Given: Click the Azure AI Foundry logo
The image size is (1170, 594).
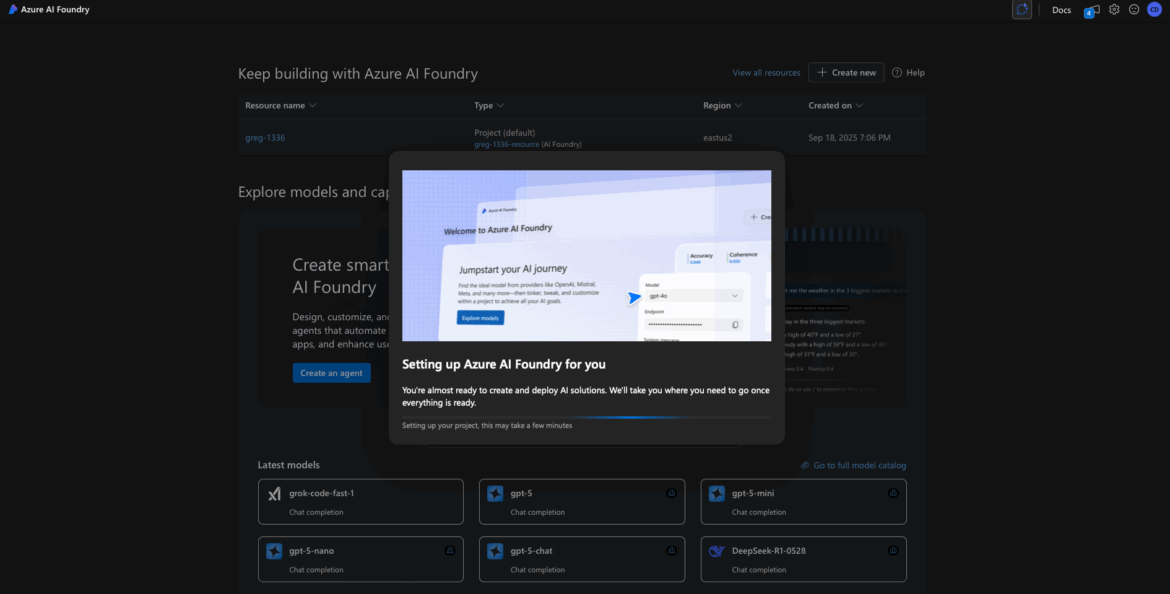Looking at the screenshot, I should 13,10.
